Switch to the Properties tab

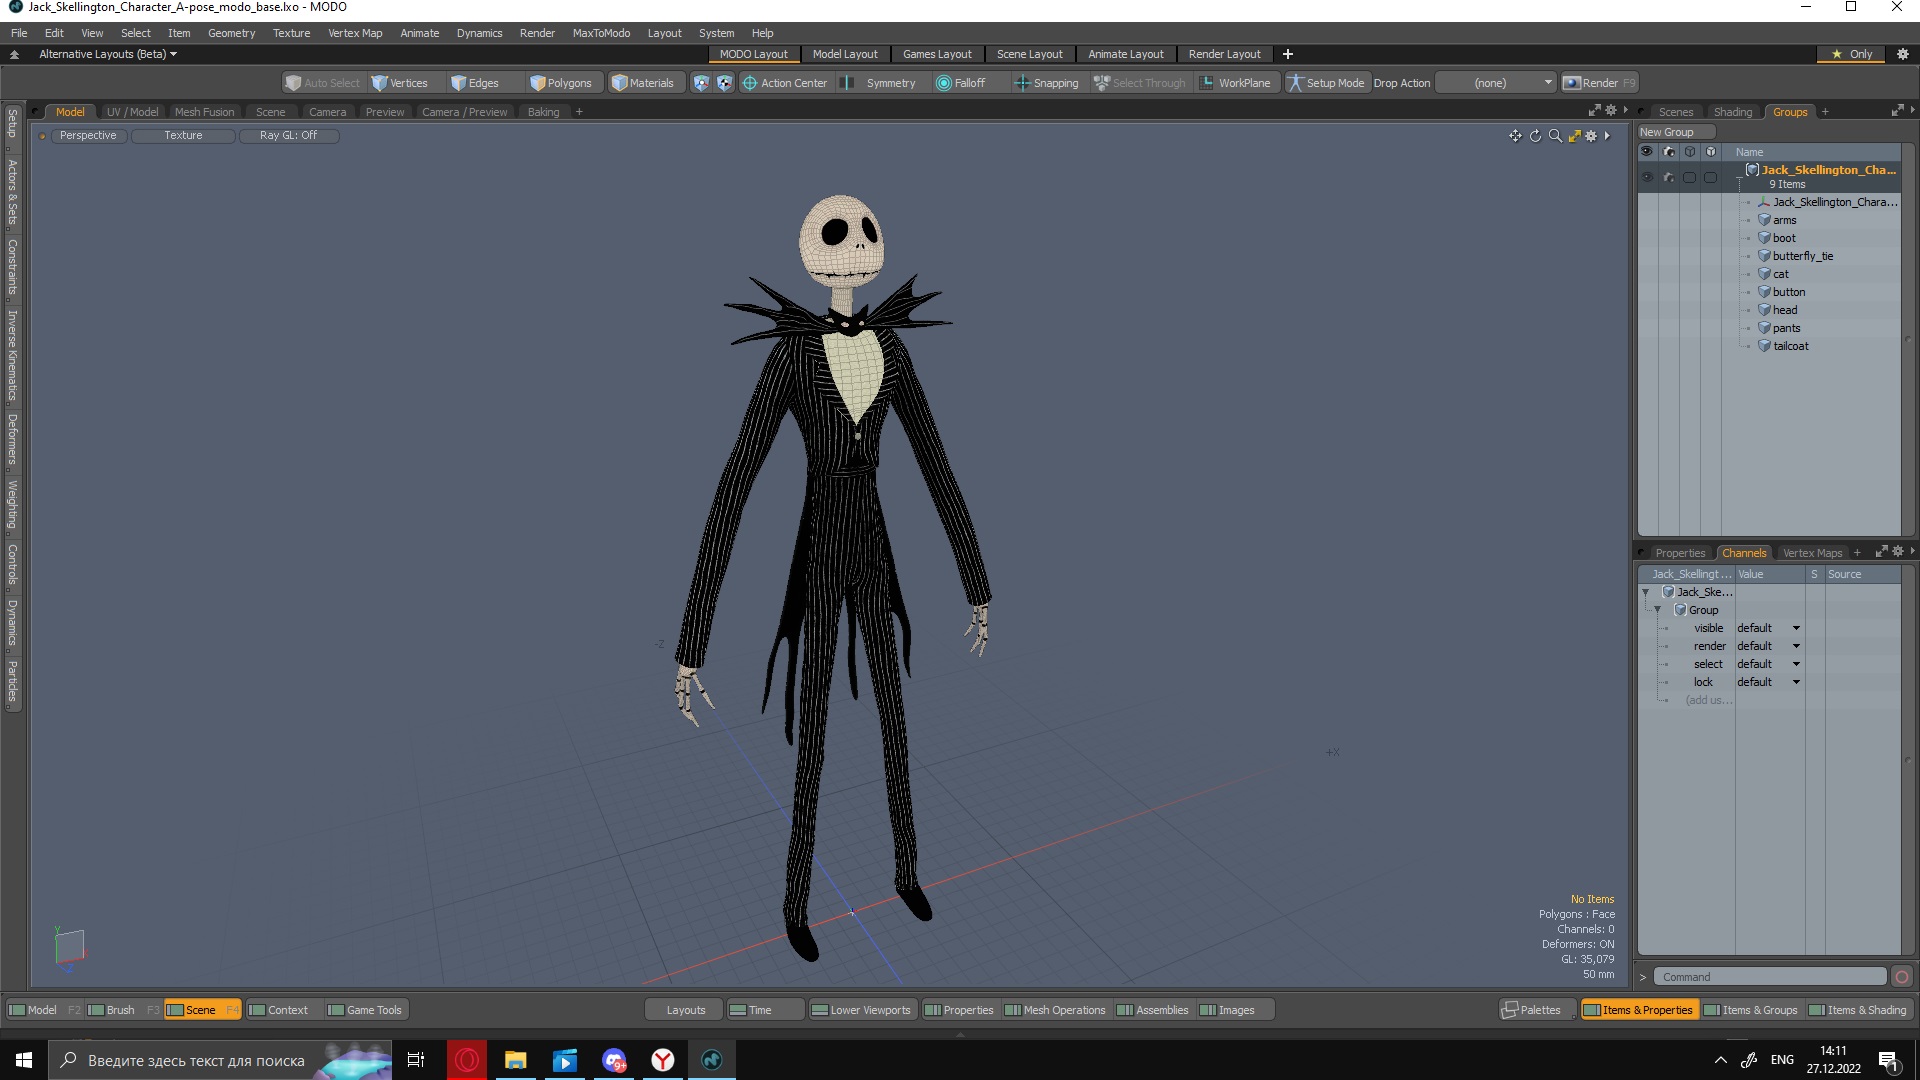point(1680,553)
